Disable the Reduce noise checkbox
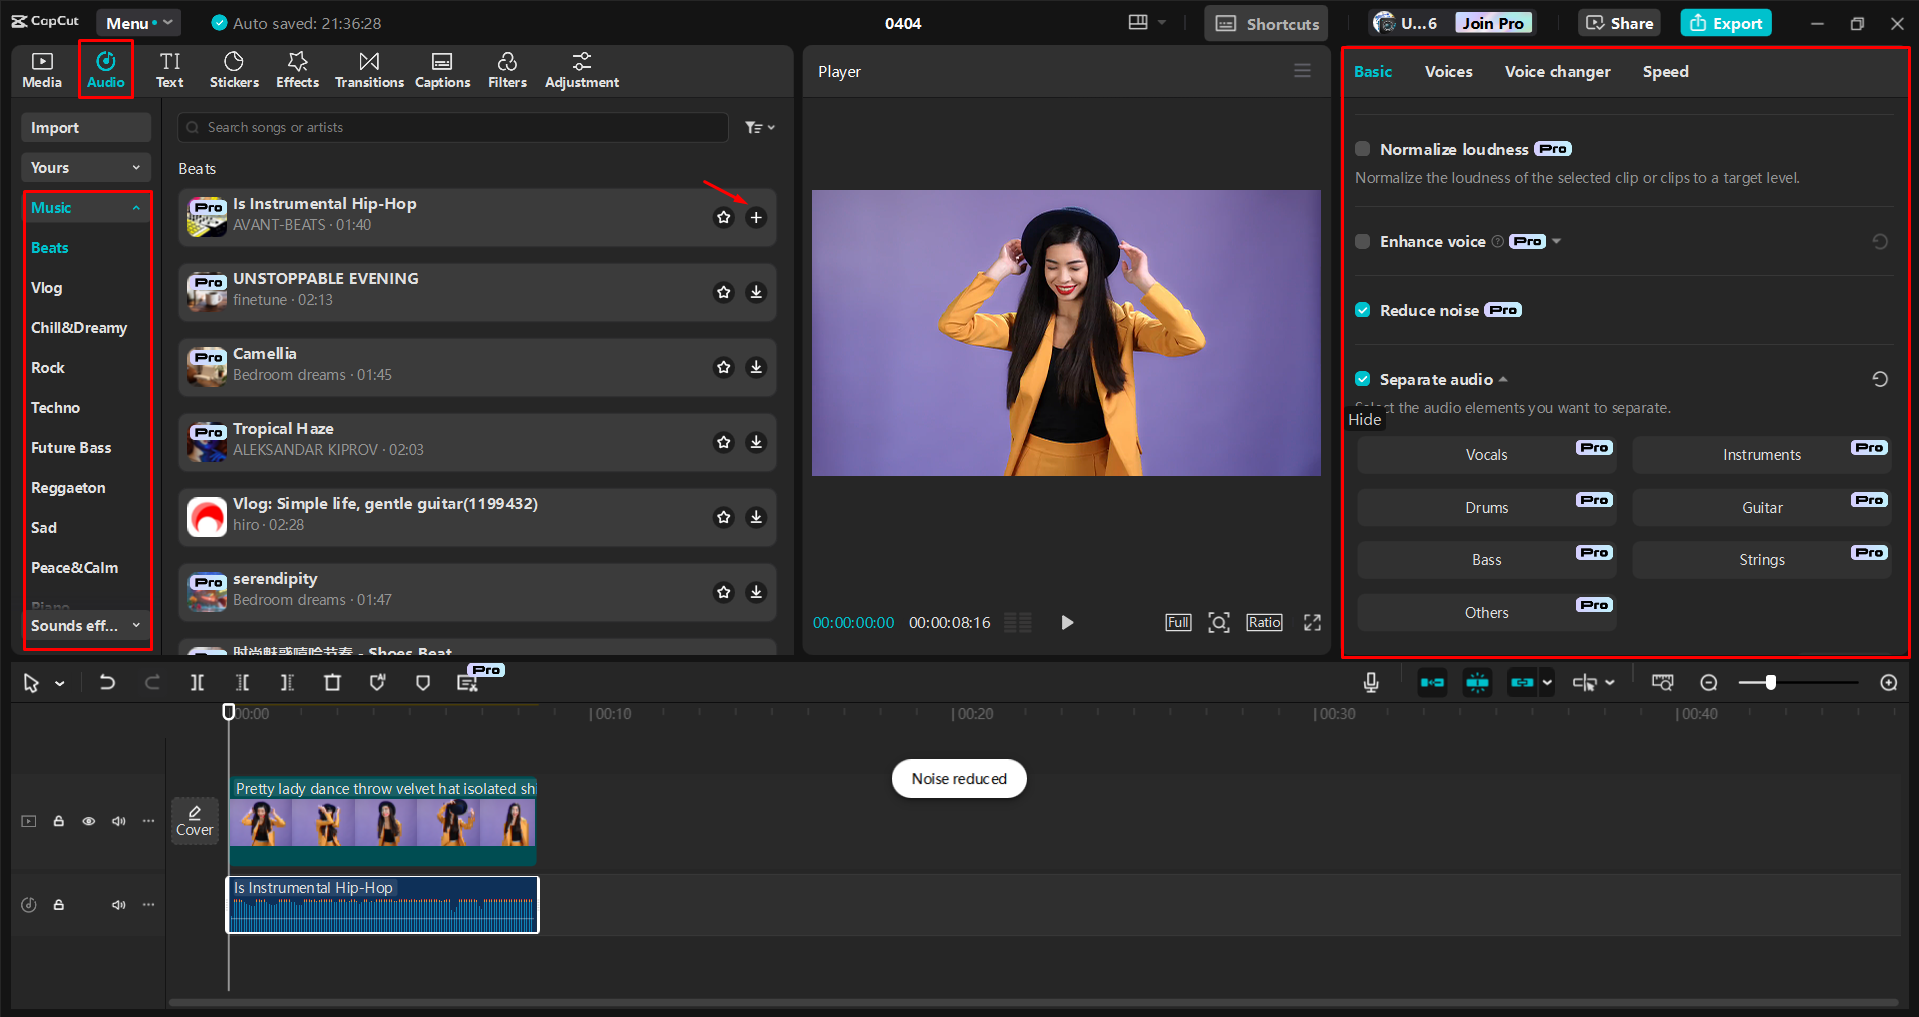This screenshot has width=1919, height=1017. [1362, 310]
